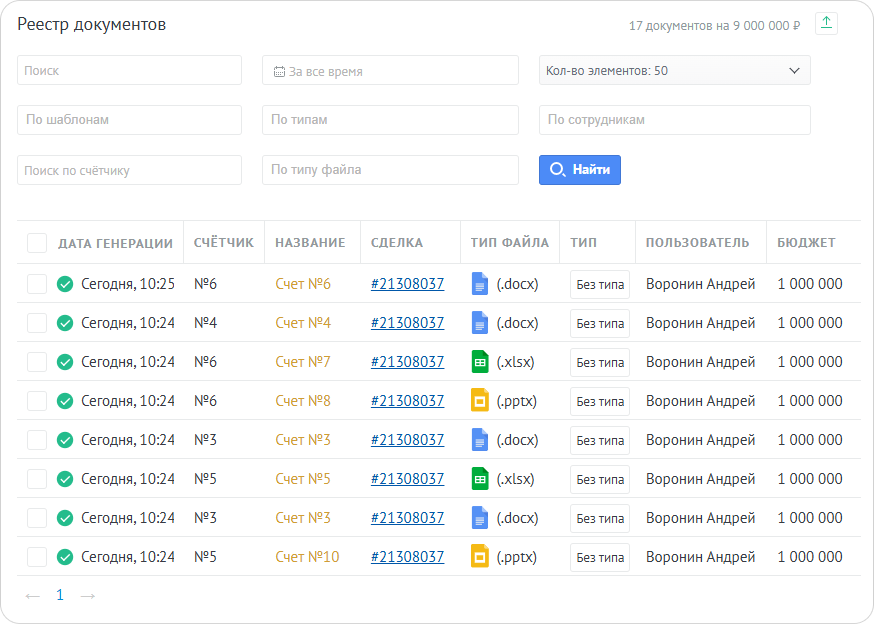The width and height of the screenshot is (875, 625).
Task: Focus the Поиск по счётчику field
Action: (x=129, y=170)
